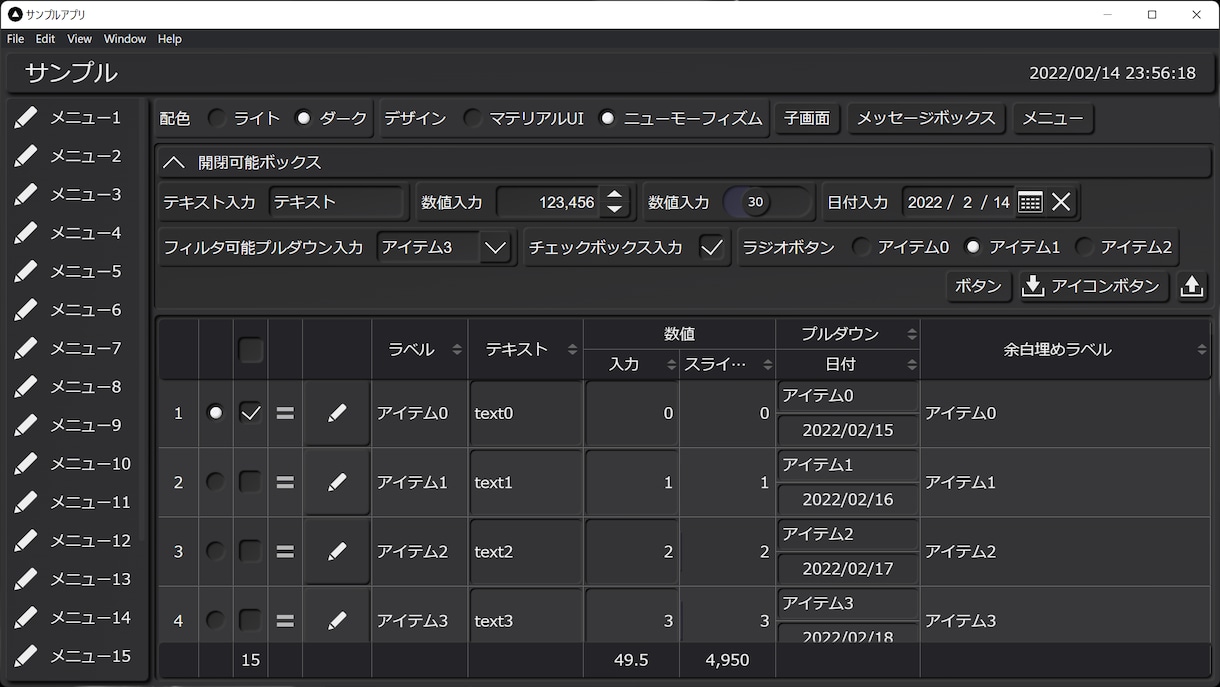Sort by the スライ… column header
Viewport: 1220px width, 687px height.
tap(727, 364)
